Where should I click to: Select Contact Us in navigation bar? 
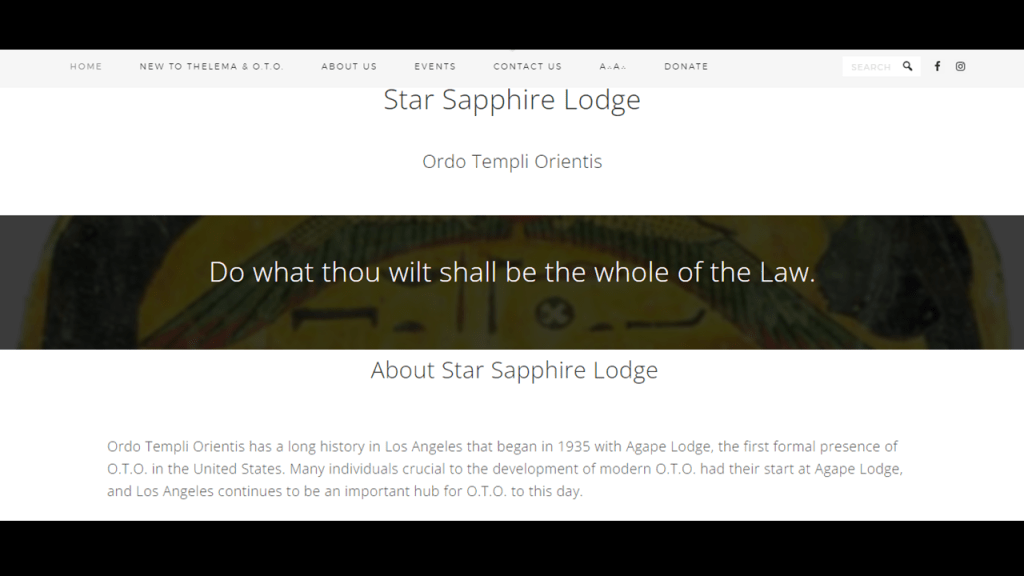coord(527,67)
